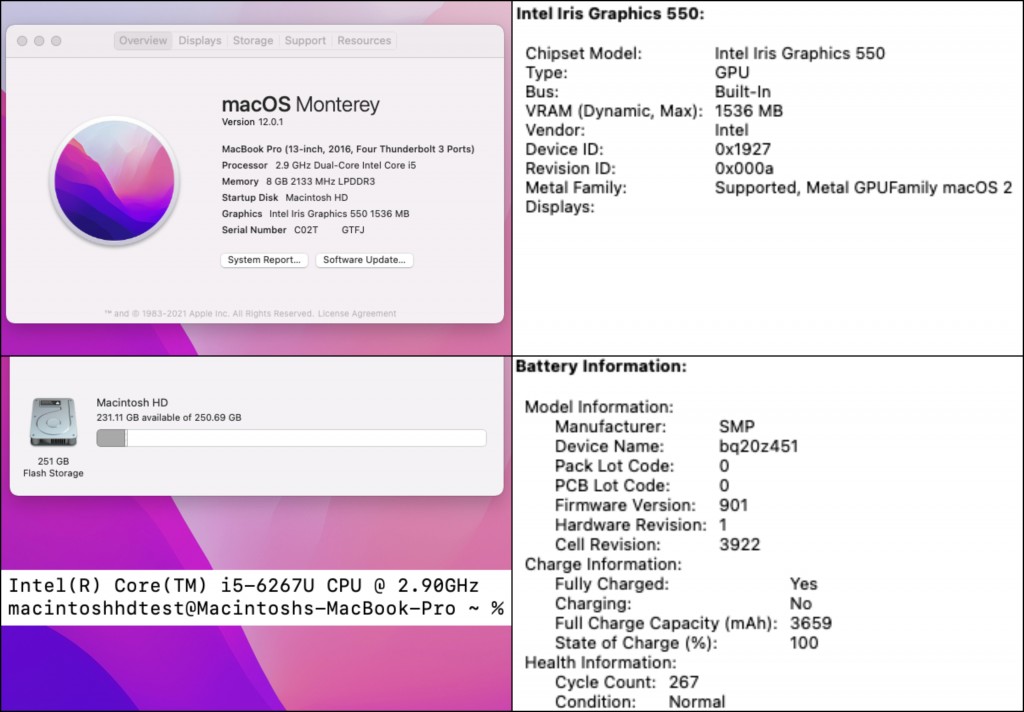Go to the Support tab
1024x712 pixels.
(x=305, y=40)
